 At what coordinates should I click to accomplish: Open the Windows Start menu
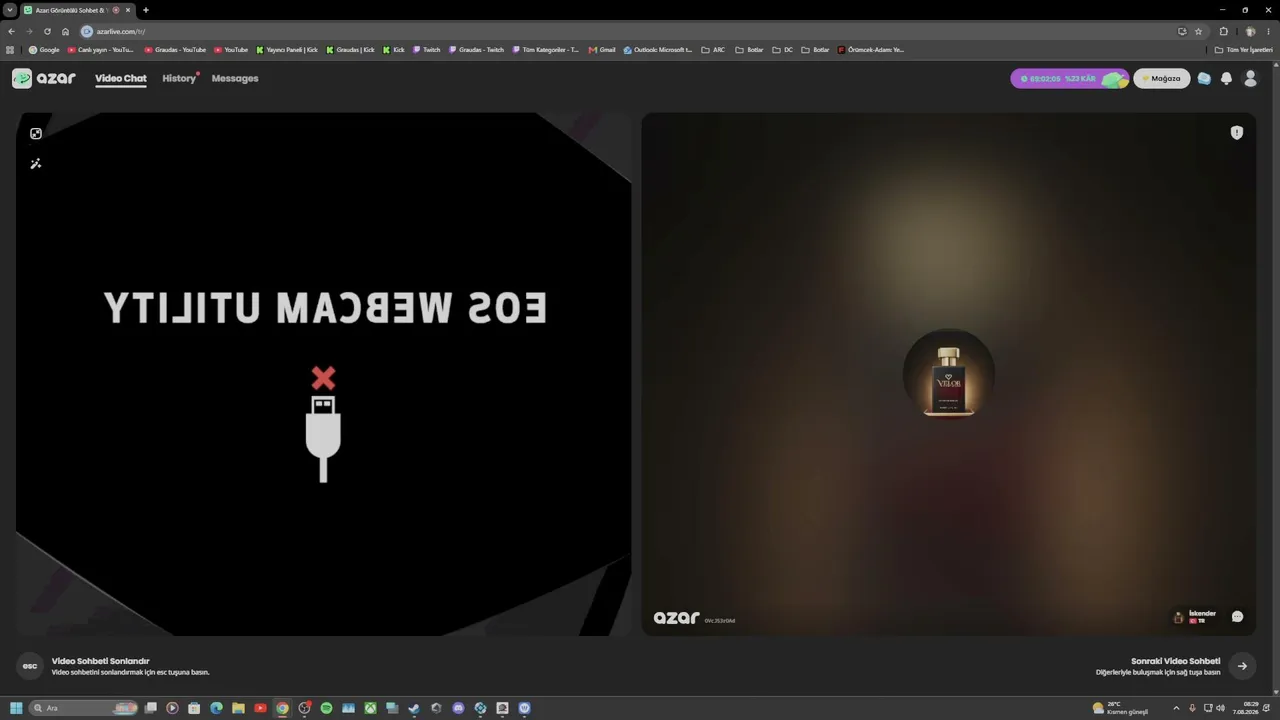pos(16,708)
